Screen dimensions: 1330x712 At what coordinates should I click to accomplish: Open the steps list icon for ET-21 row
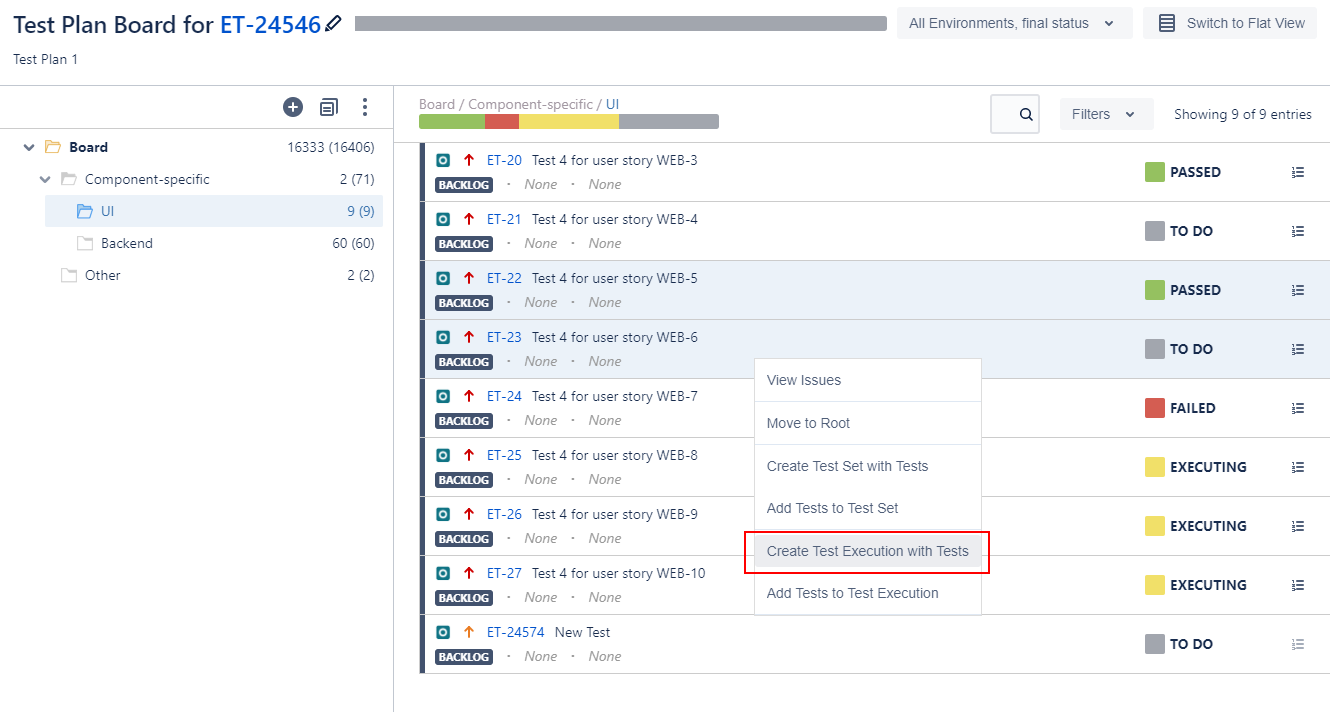click(x=1298, y=231)
